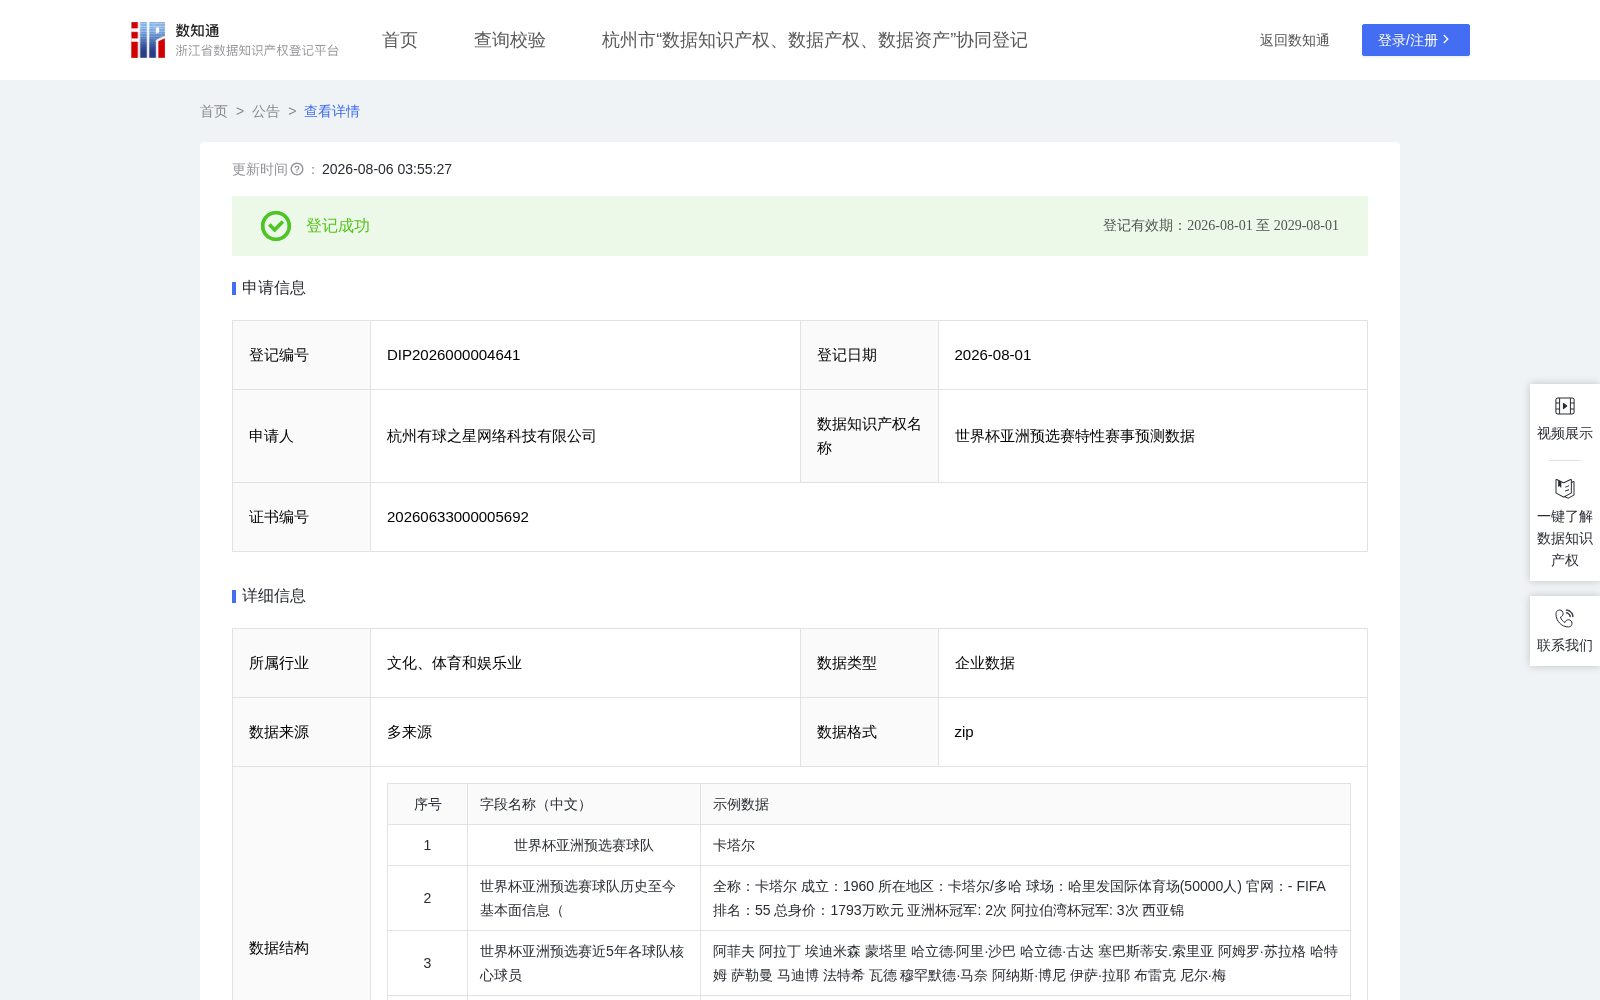Select the 阿菲夫 阿拉丁 players sample cell
Screen dimensions: 1600x1000
(x=1025, y=963)
